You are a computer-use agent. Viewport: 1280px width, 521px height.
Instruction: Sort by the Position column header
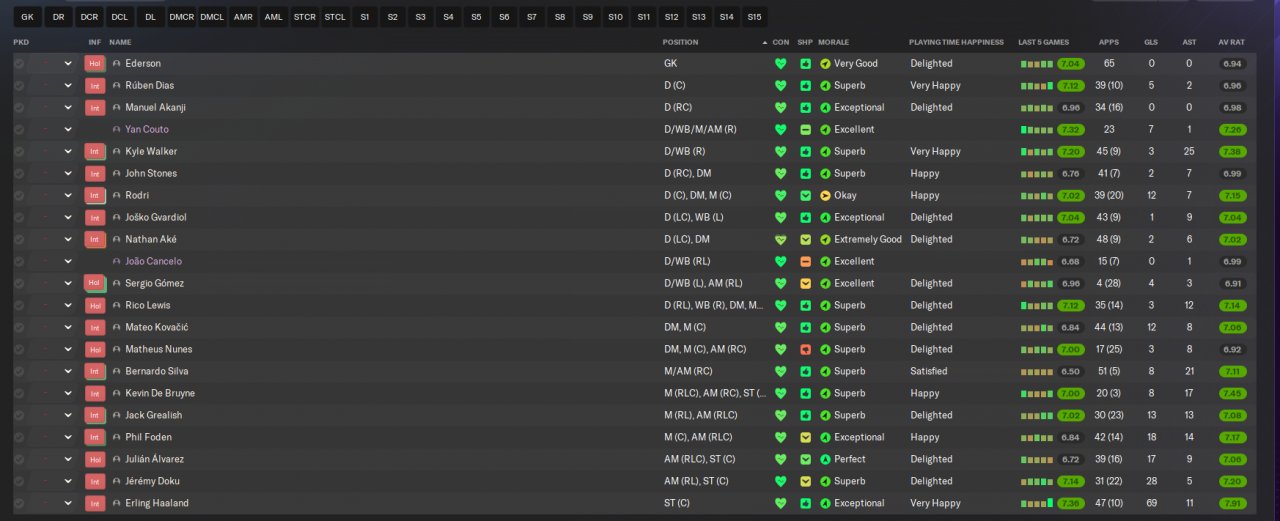coord(680,42)
